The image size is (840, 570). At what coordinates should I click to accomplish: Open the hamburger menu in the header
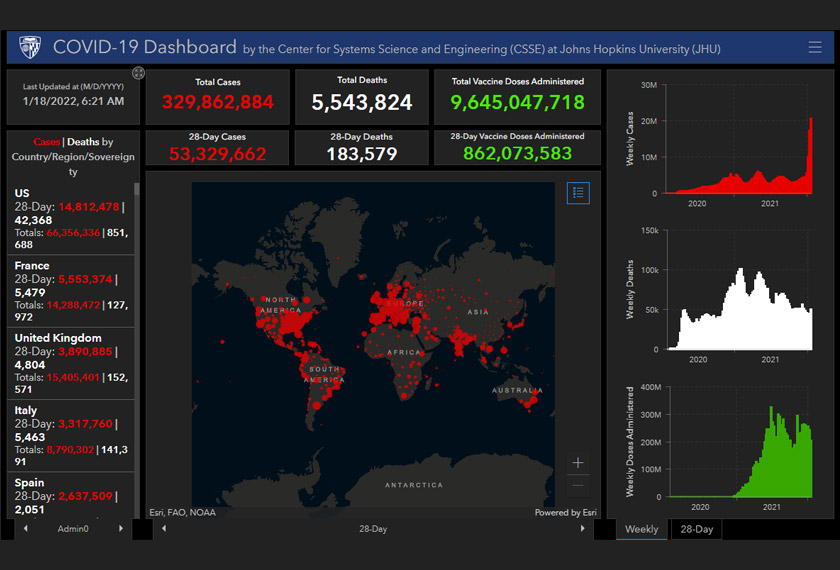[815, 47]
